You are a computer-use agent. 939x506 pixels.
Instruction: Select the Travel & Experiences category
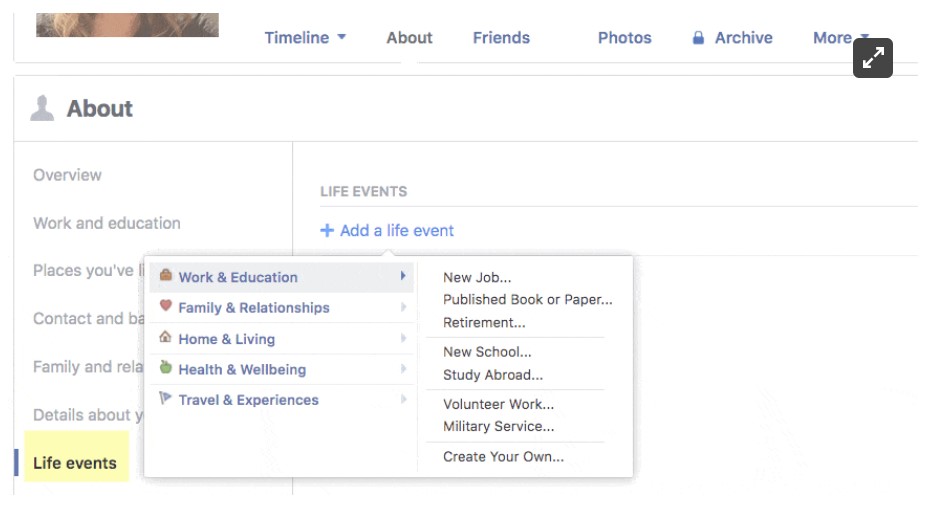(x=281, y=400)
